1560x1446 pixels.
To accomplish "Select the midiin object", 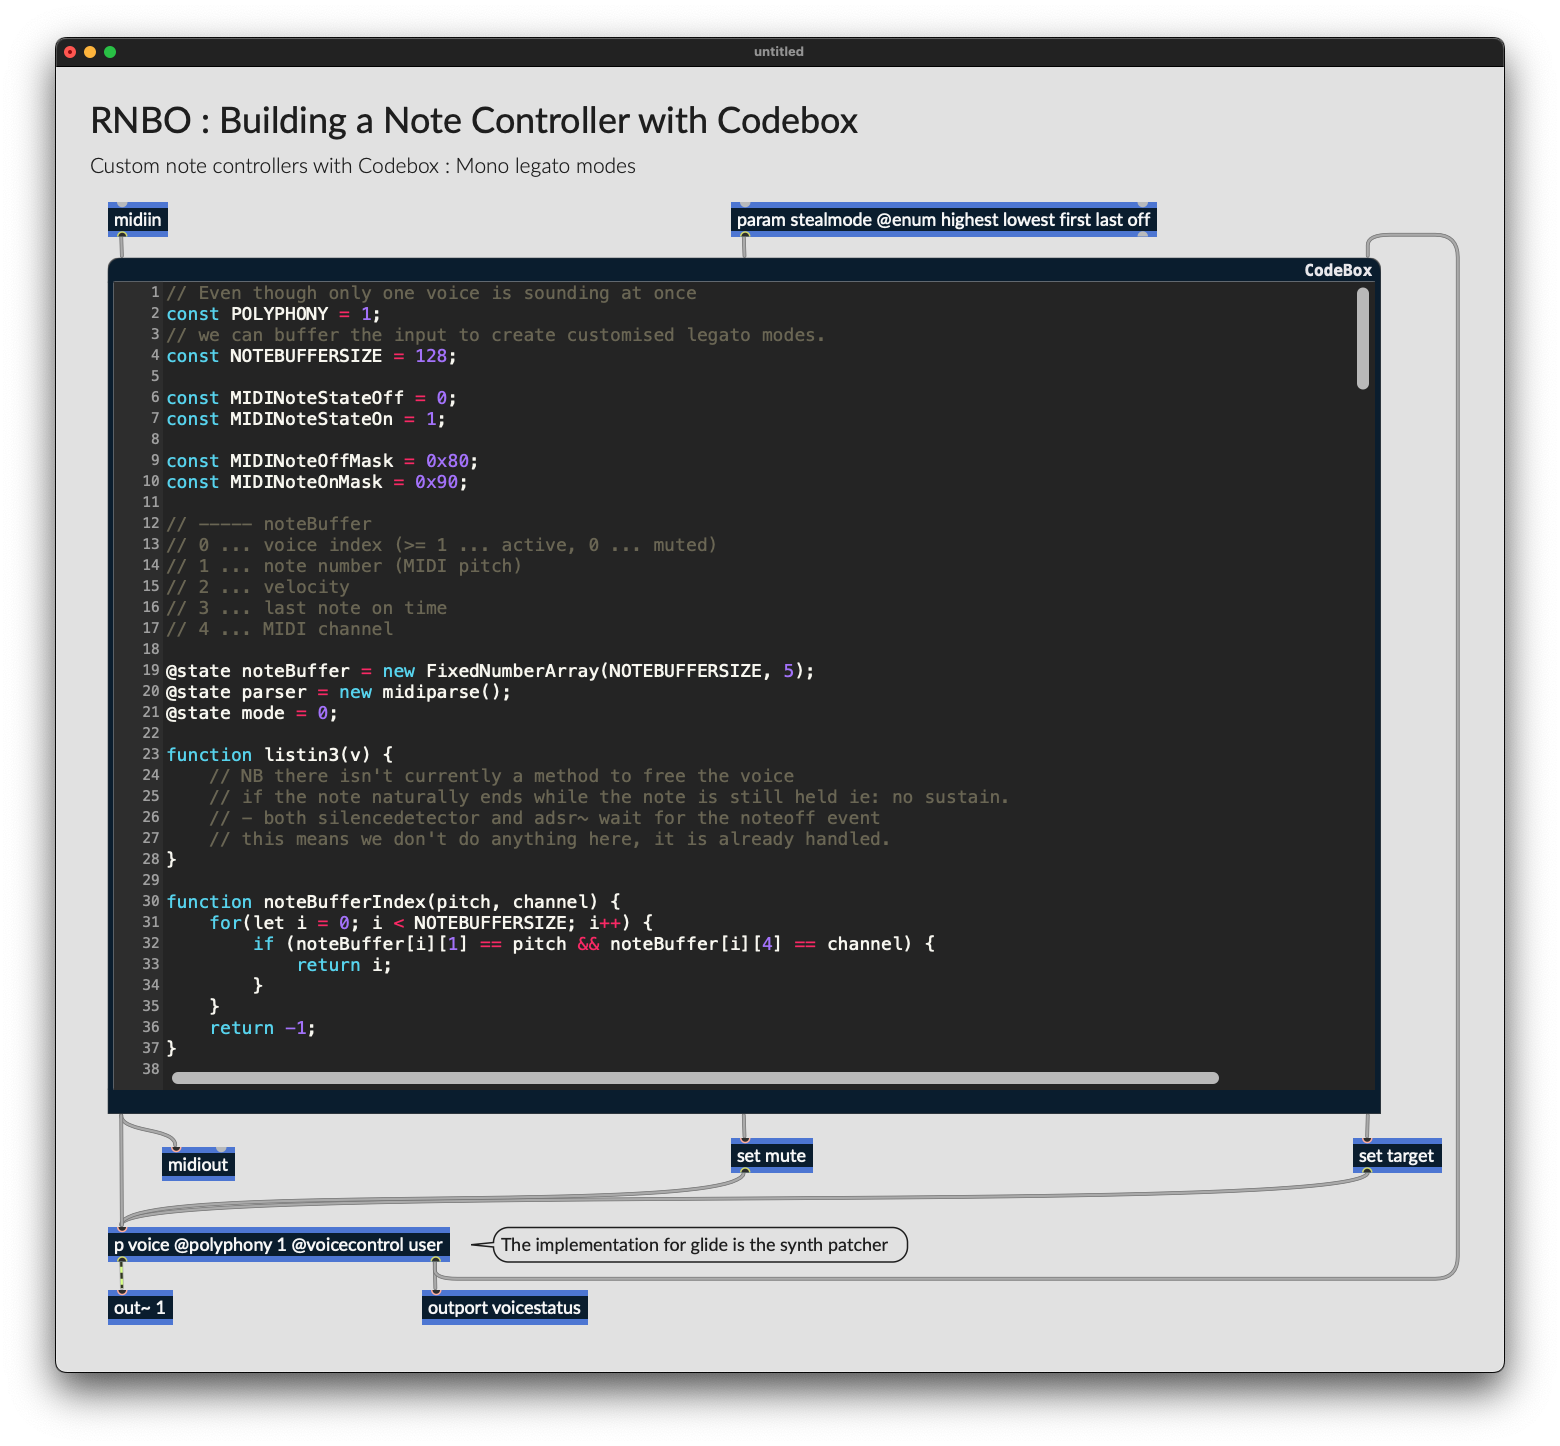I will 137,219.
